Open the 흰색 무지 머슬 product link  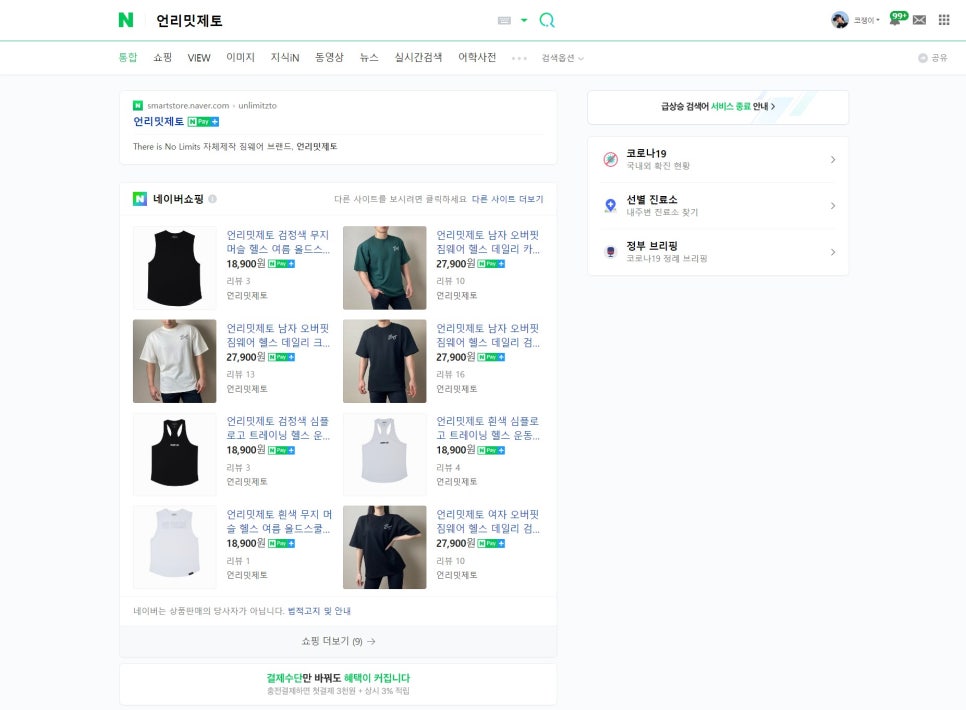tap(279, 521)
